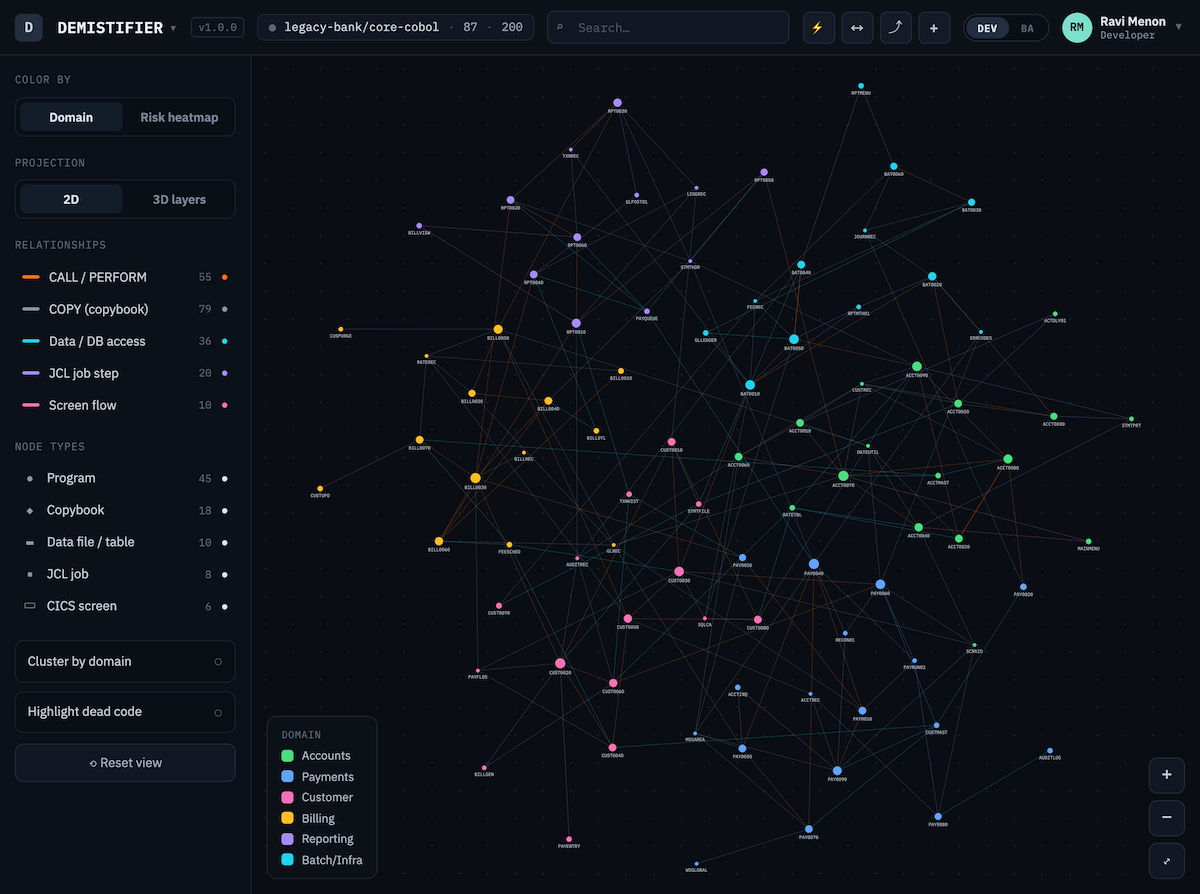The height and width of the screenshot is (894, 1200).
Task: Toggle CICS screen node type visibility
Action: tap(125, 606)
